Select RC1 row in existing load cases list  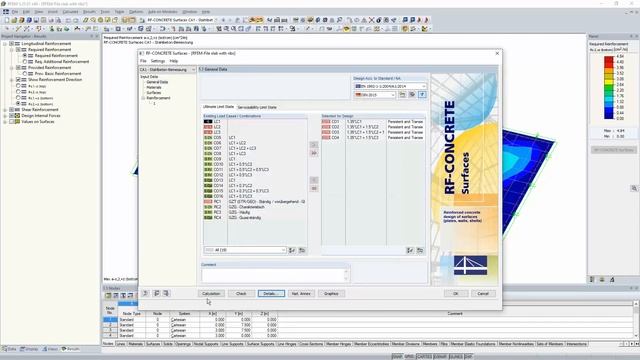click(x=255, y=202)
